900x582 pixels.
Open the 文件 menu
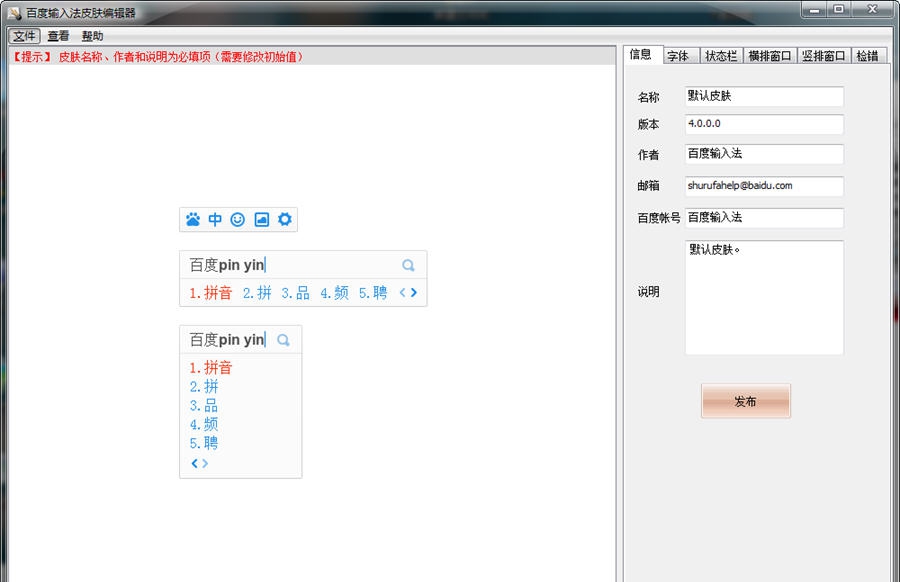coord(22,35)
